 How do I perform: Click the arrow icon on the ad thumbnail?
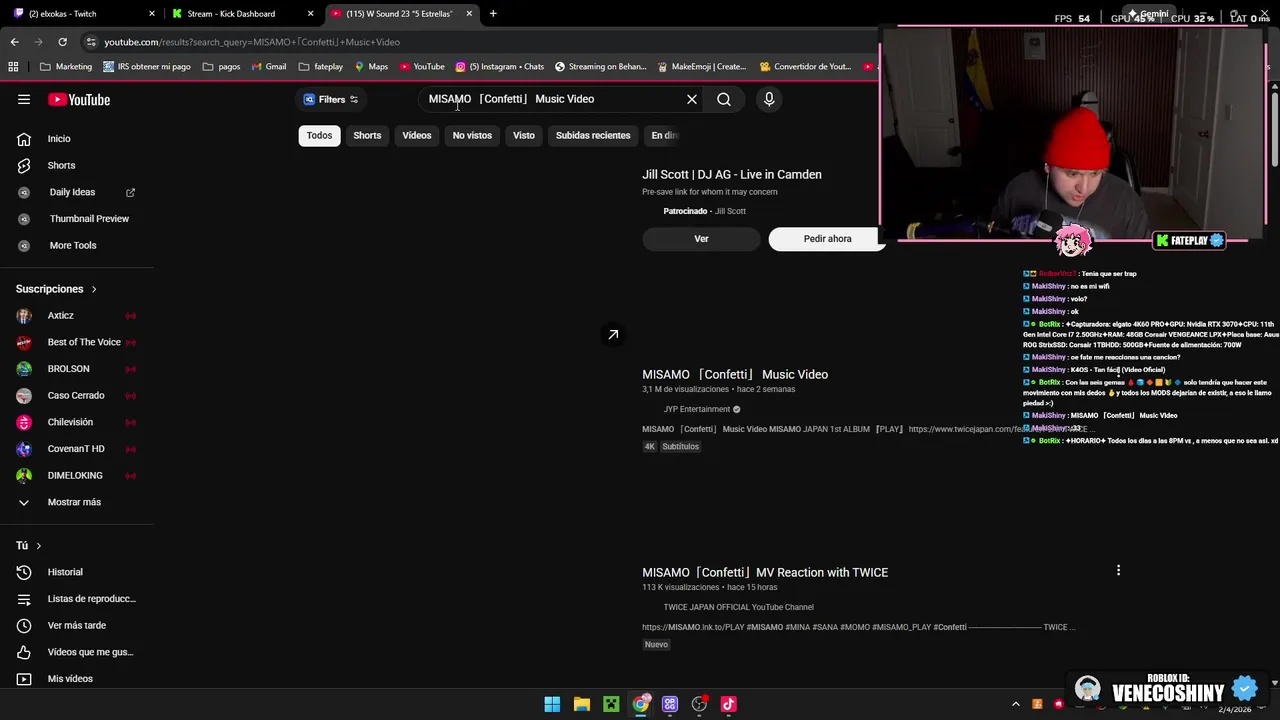tap(613, 334)
